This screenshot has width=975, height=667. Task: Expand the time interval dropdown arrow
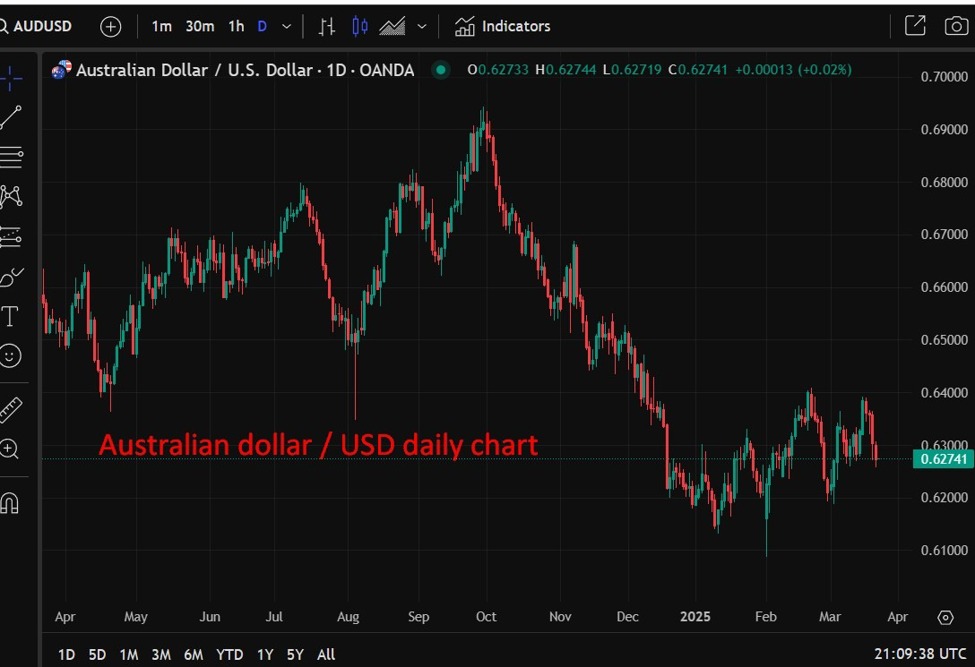tap(287, 27)
